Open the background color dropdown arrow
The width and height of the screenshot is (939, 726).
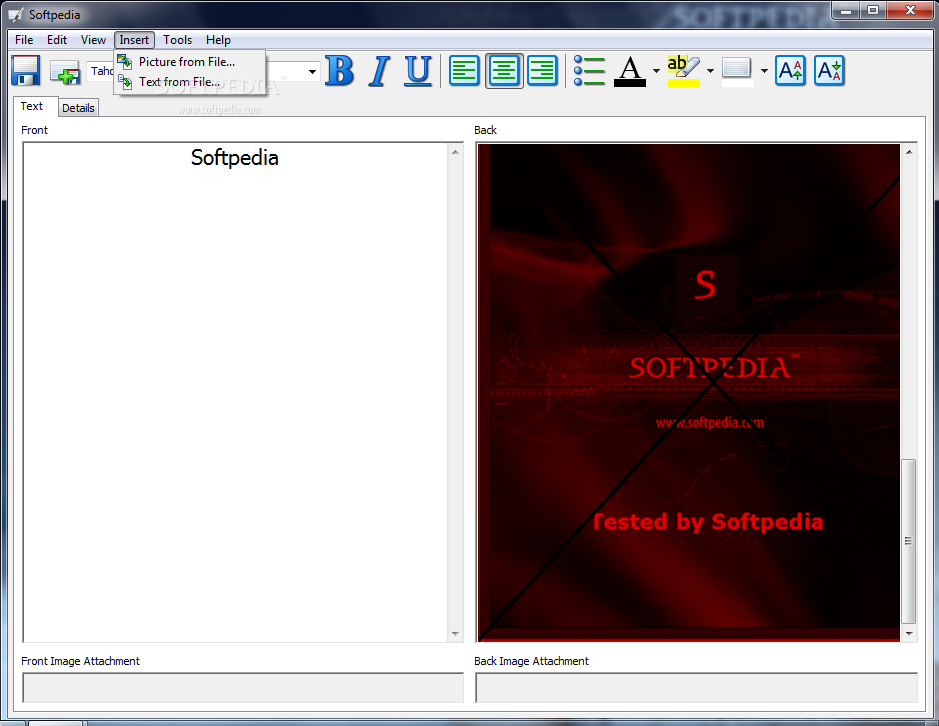pos(764,71)
